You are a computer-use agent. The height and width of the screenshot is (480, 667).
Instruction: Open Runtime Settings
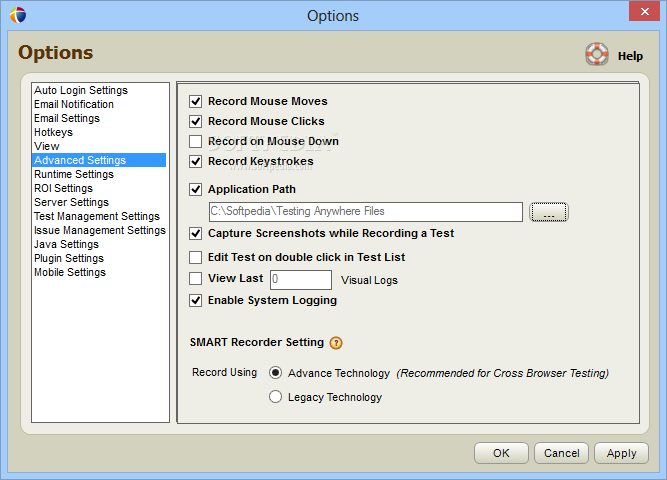pyautogui.click(x=74, y=174)
